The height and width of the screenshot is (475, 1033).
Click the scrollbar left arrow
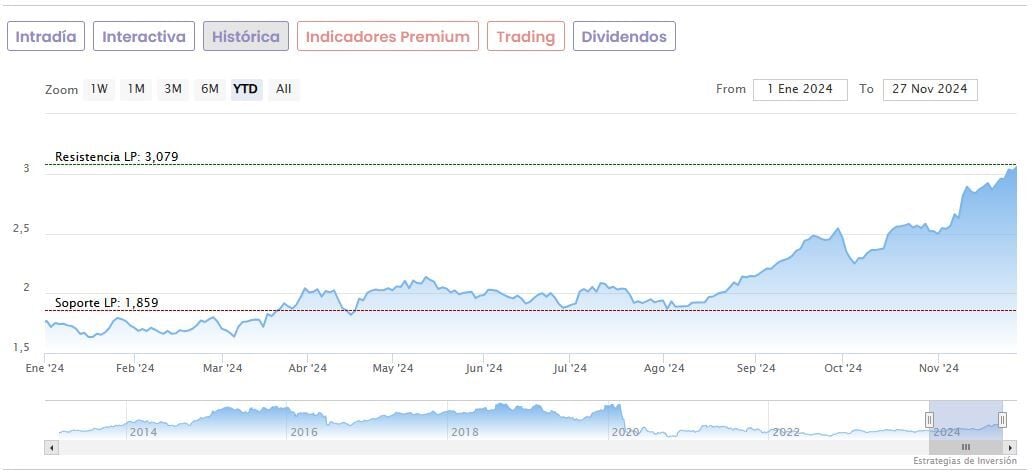[x=52, y=447]
